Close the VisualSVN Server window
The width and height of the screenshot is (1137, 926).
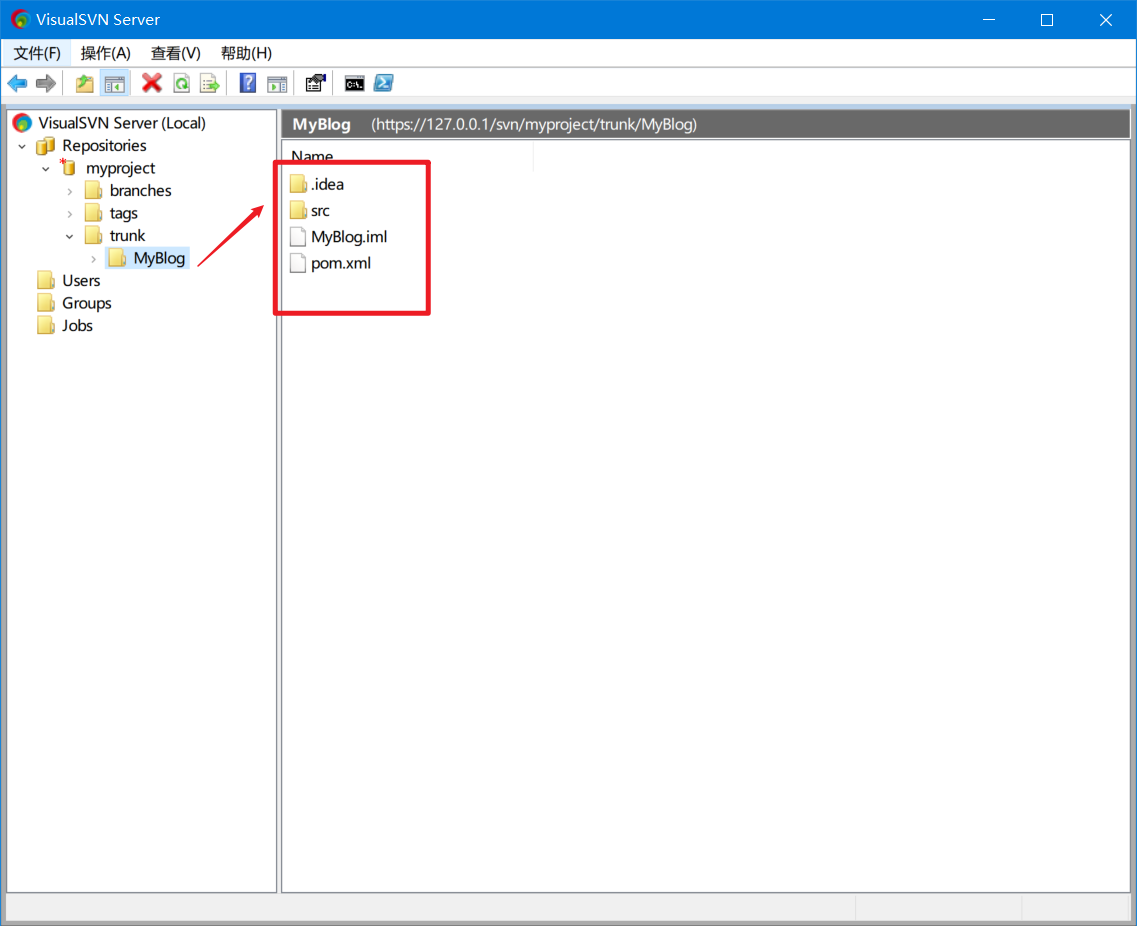[1106, 20]
